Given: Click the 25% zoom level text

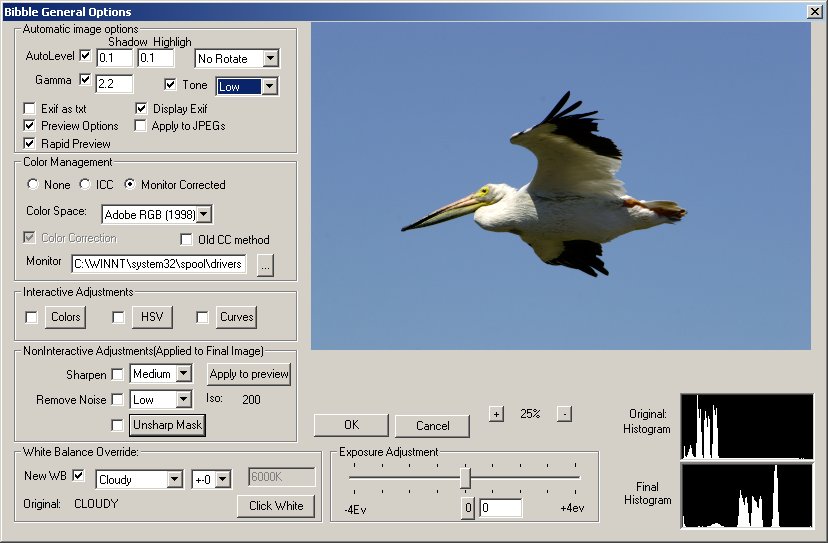Looking at the screenshot, I should coord(530,414).
